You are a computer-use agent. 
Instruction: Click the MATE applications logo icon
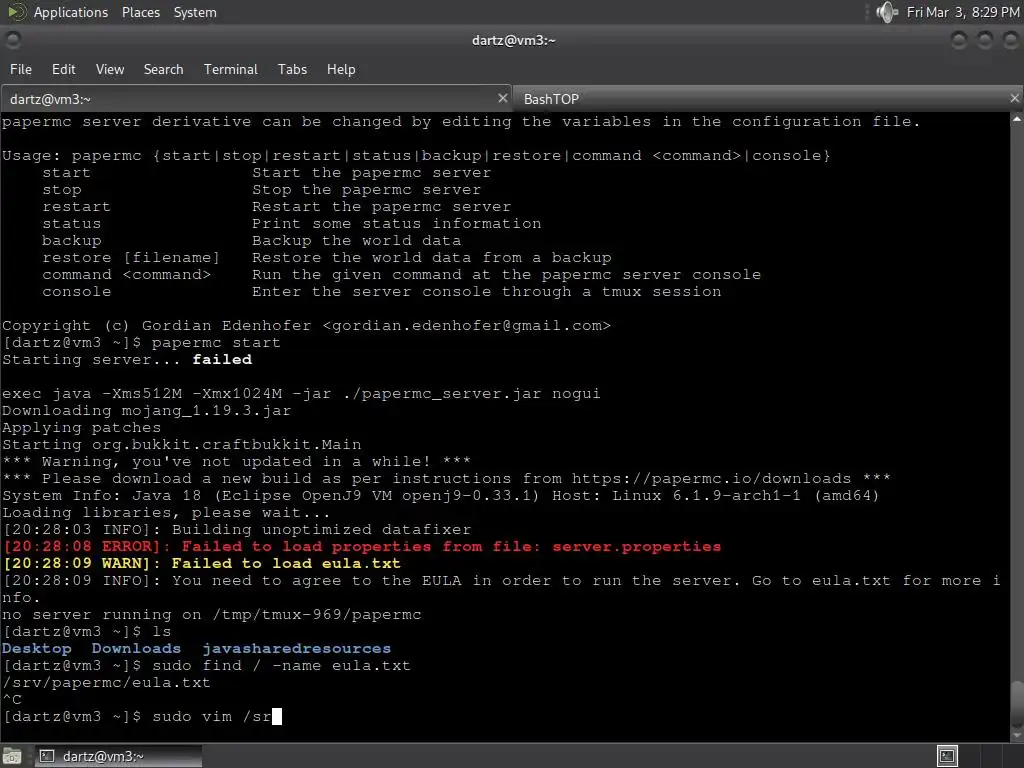tap(16, 12)
